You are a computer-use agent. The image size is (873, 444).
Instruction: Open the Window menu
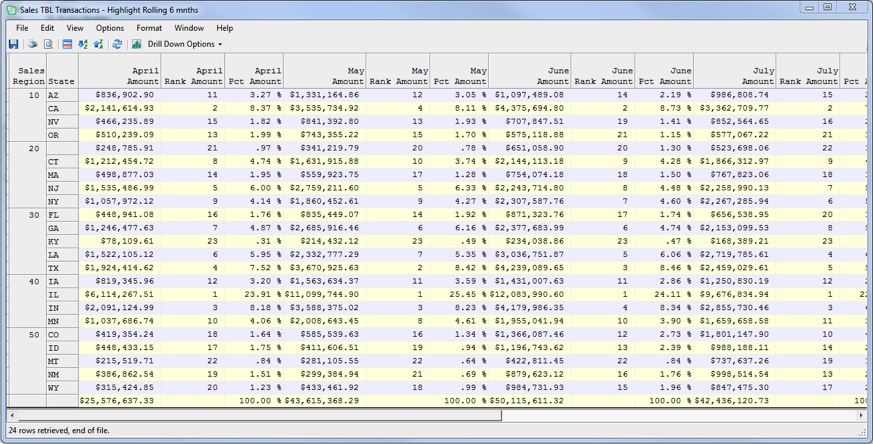click(189, 28)
